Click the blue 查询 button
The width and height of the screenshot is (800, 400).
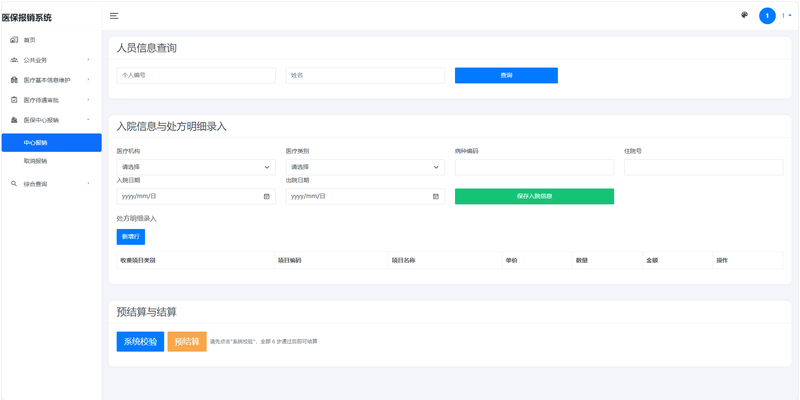[506, 76]
